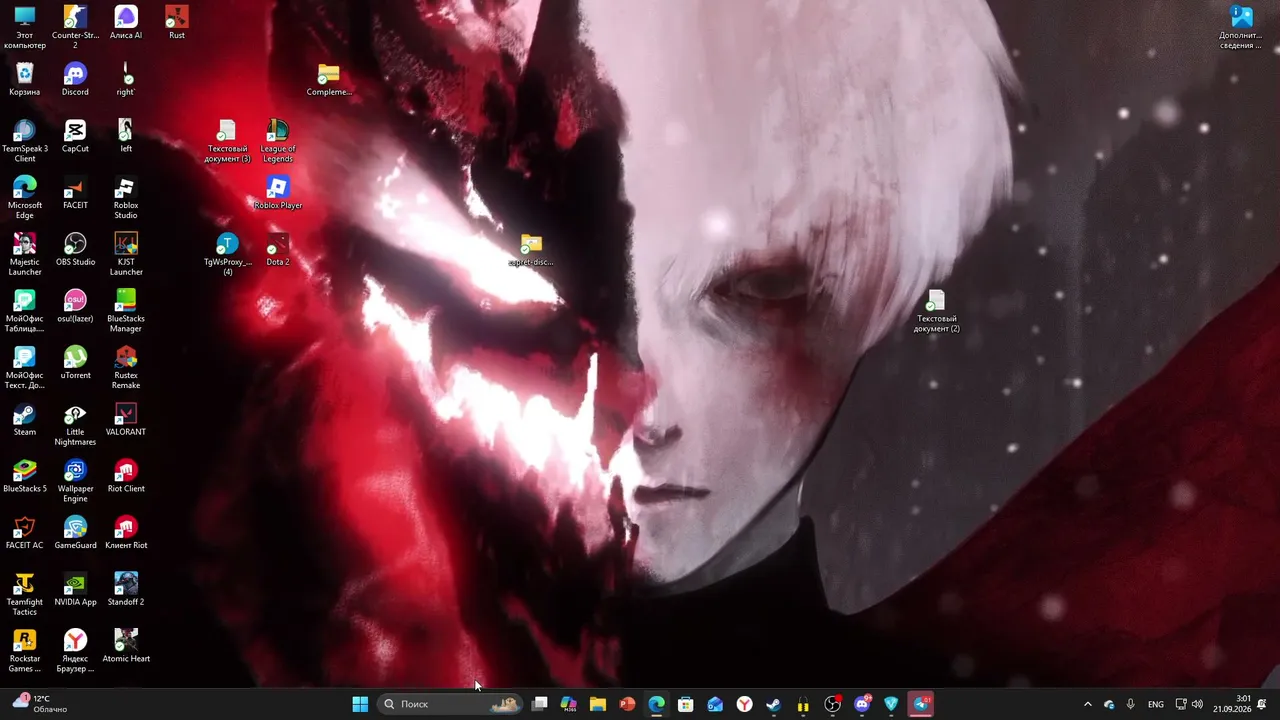Select the Teamfight Tactics icon
The image size is (1280, 720).
24,595
